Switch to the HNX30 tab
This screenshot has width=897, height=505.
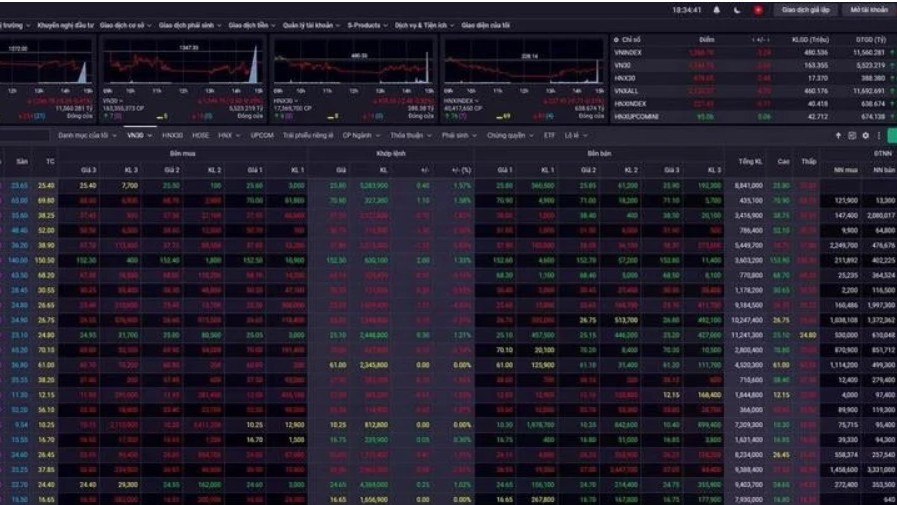[x=172, y=136]
